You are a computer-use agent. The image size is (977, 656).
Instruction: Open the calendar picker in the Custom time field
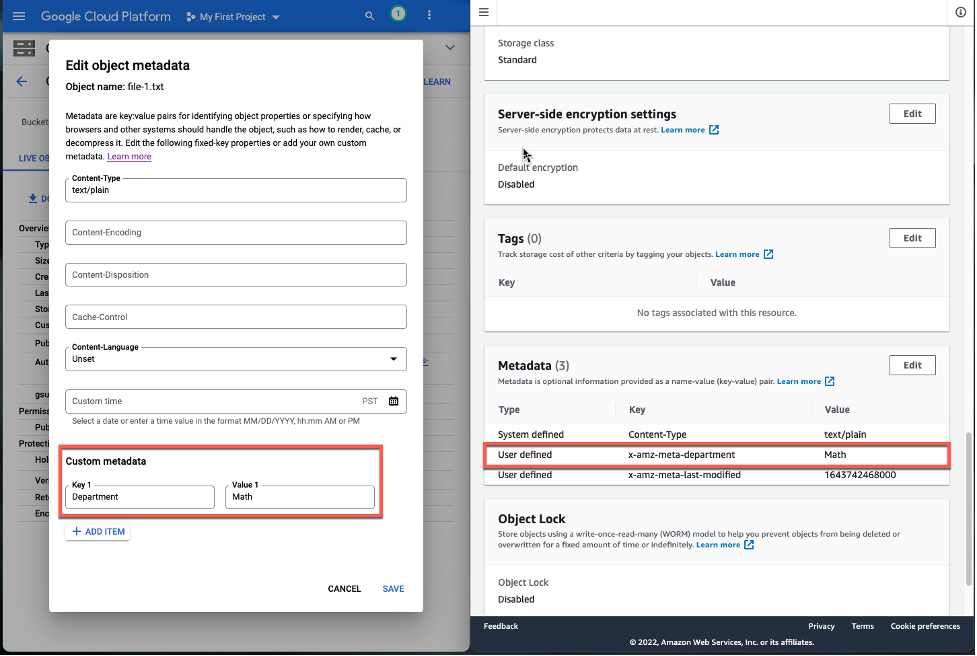(x=393, y=401)
